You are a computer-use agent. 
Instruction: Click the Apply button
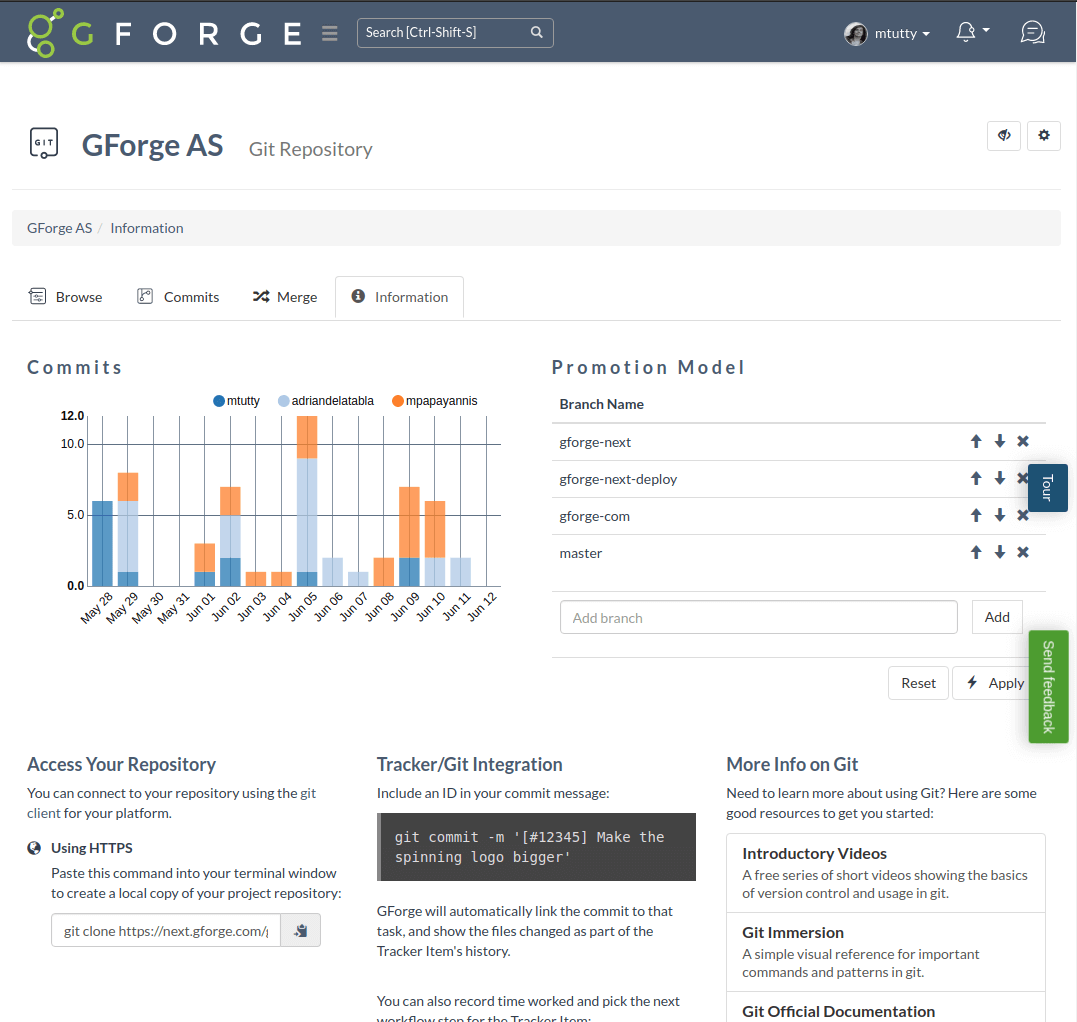click(994, 683)
